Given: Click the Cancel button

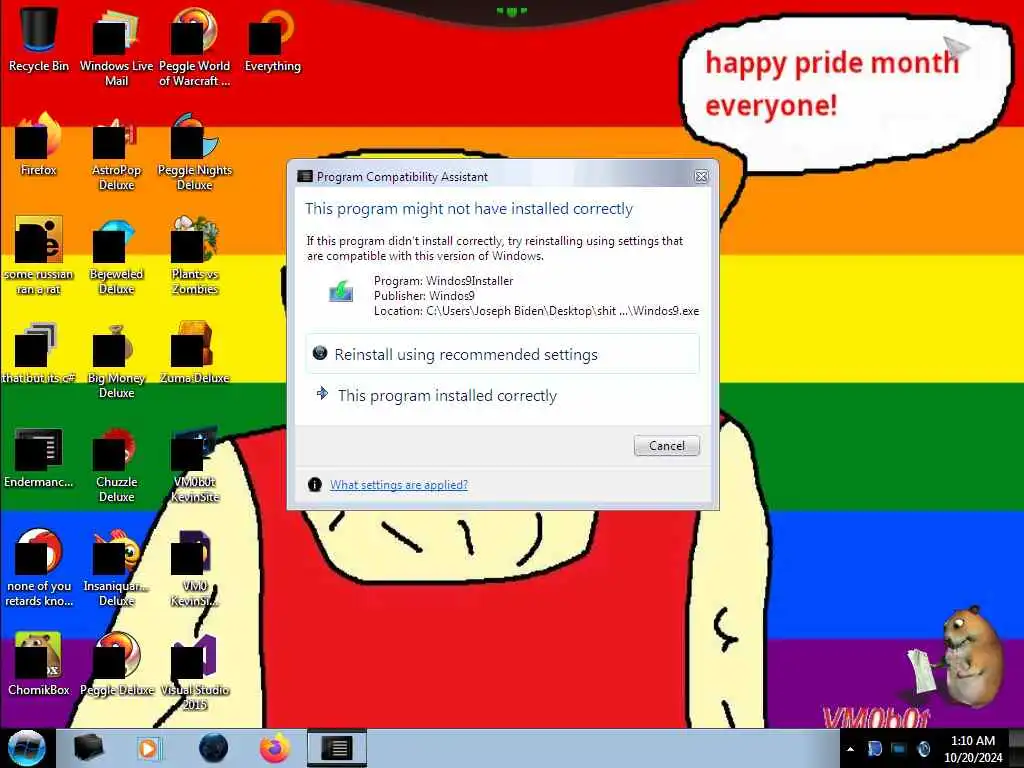Looking at the screenshot, I should coord(666,445).
